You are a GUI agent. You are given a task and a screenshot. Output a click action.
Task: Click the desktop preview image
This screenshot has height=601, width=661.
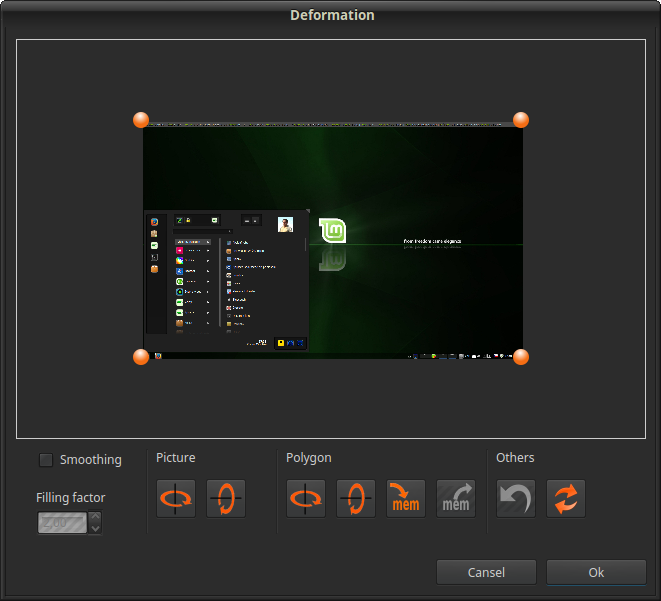coord(333,241)
